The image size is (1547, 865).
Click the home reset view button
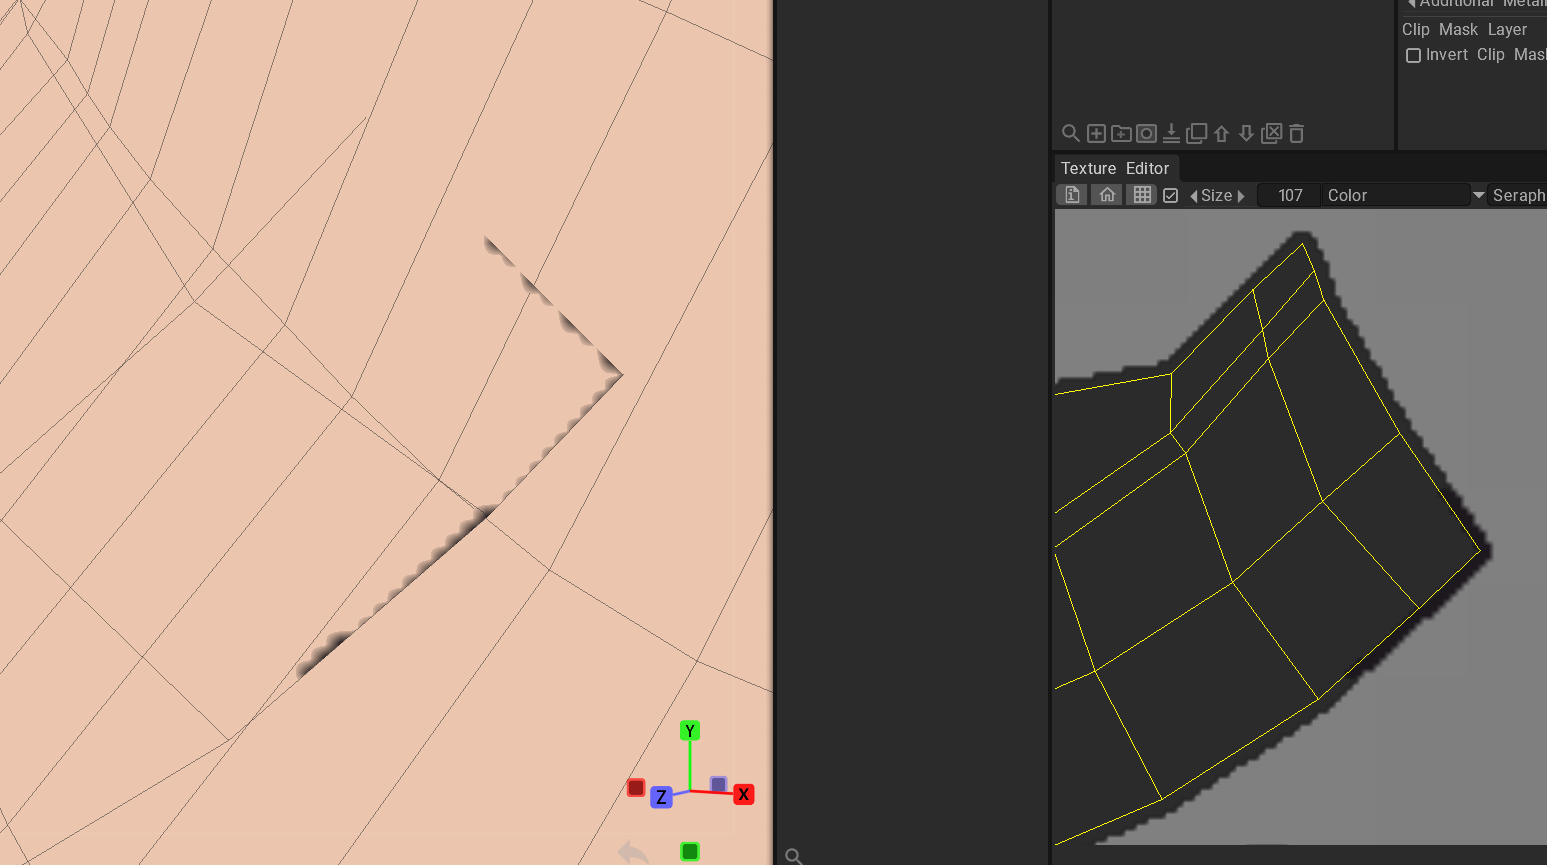click(1107, 195)
